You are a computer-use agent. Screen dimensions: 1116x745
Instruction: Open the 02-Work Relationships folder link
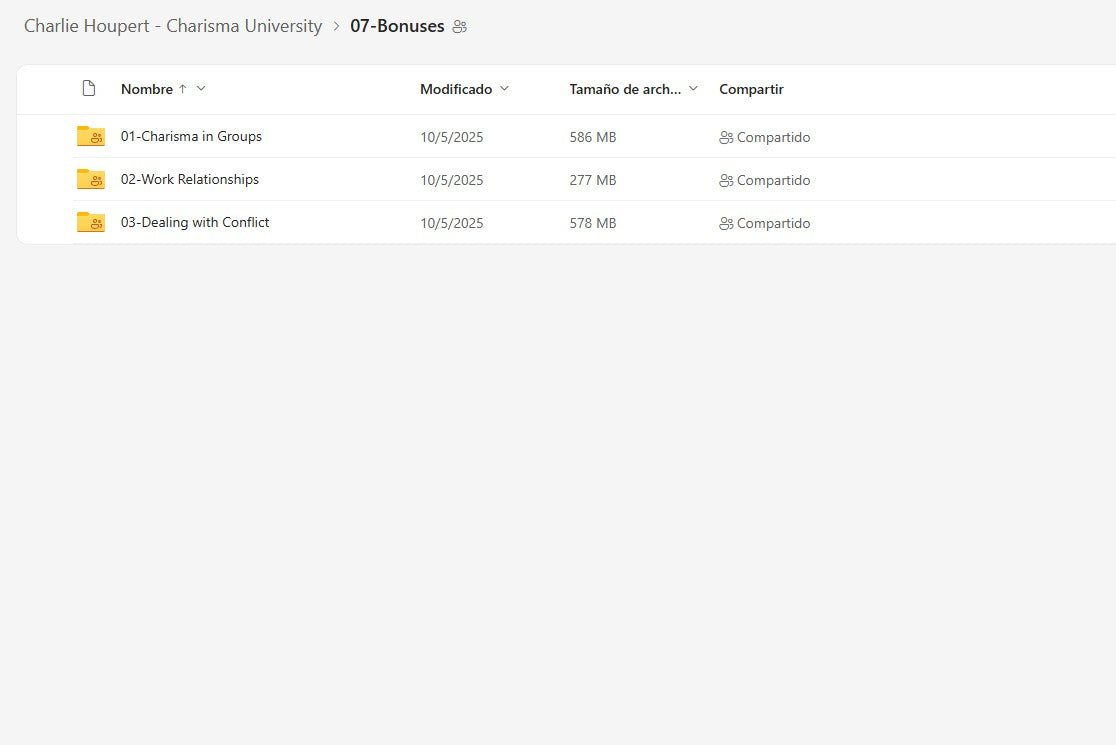tap(190, 180)
